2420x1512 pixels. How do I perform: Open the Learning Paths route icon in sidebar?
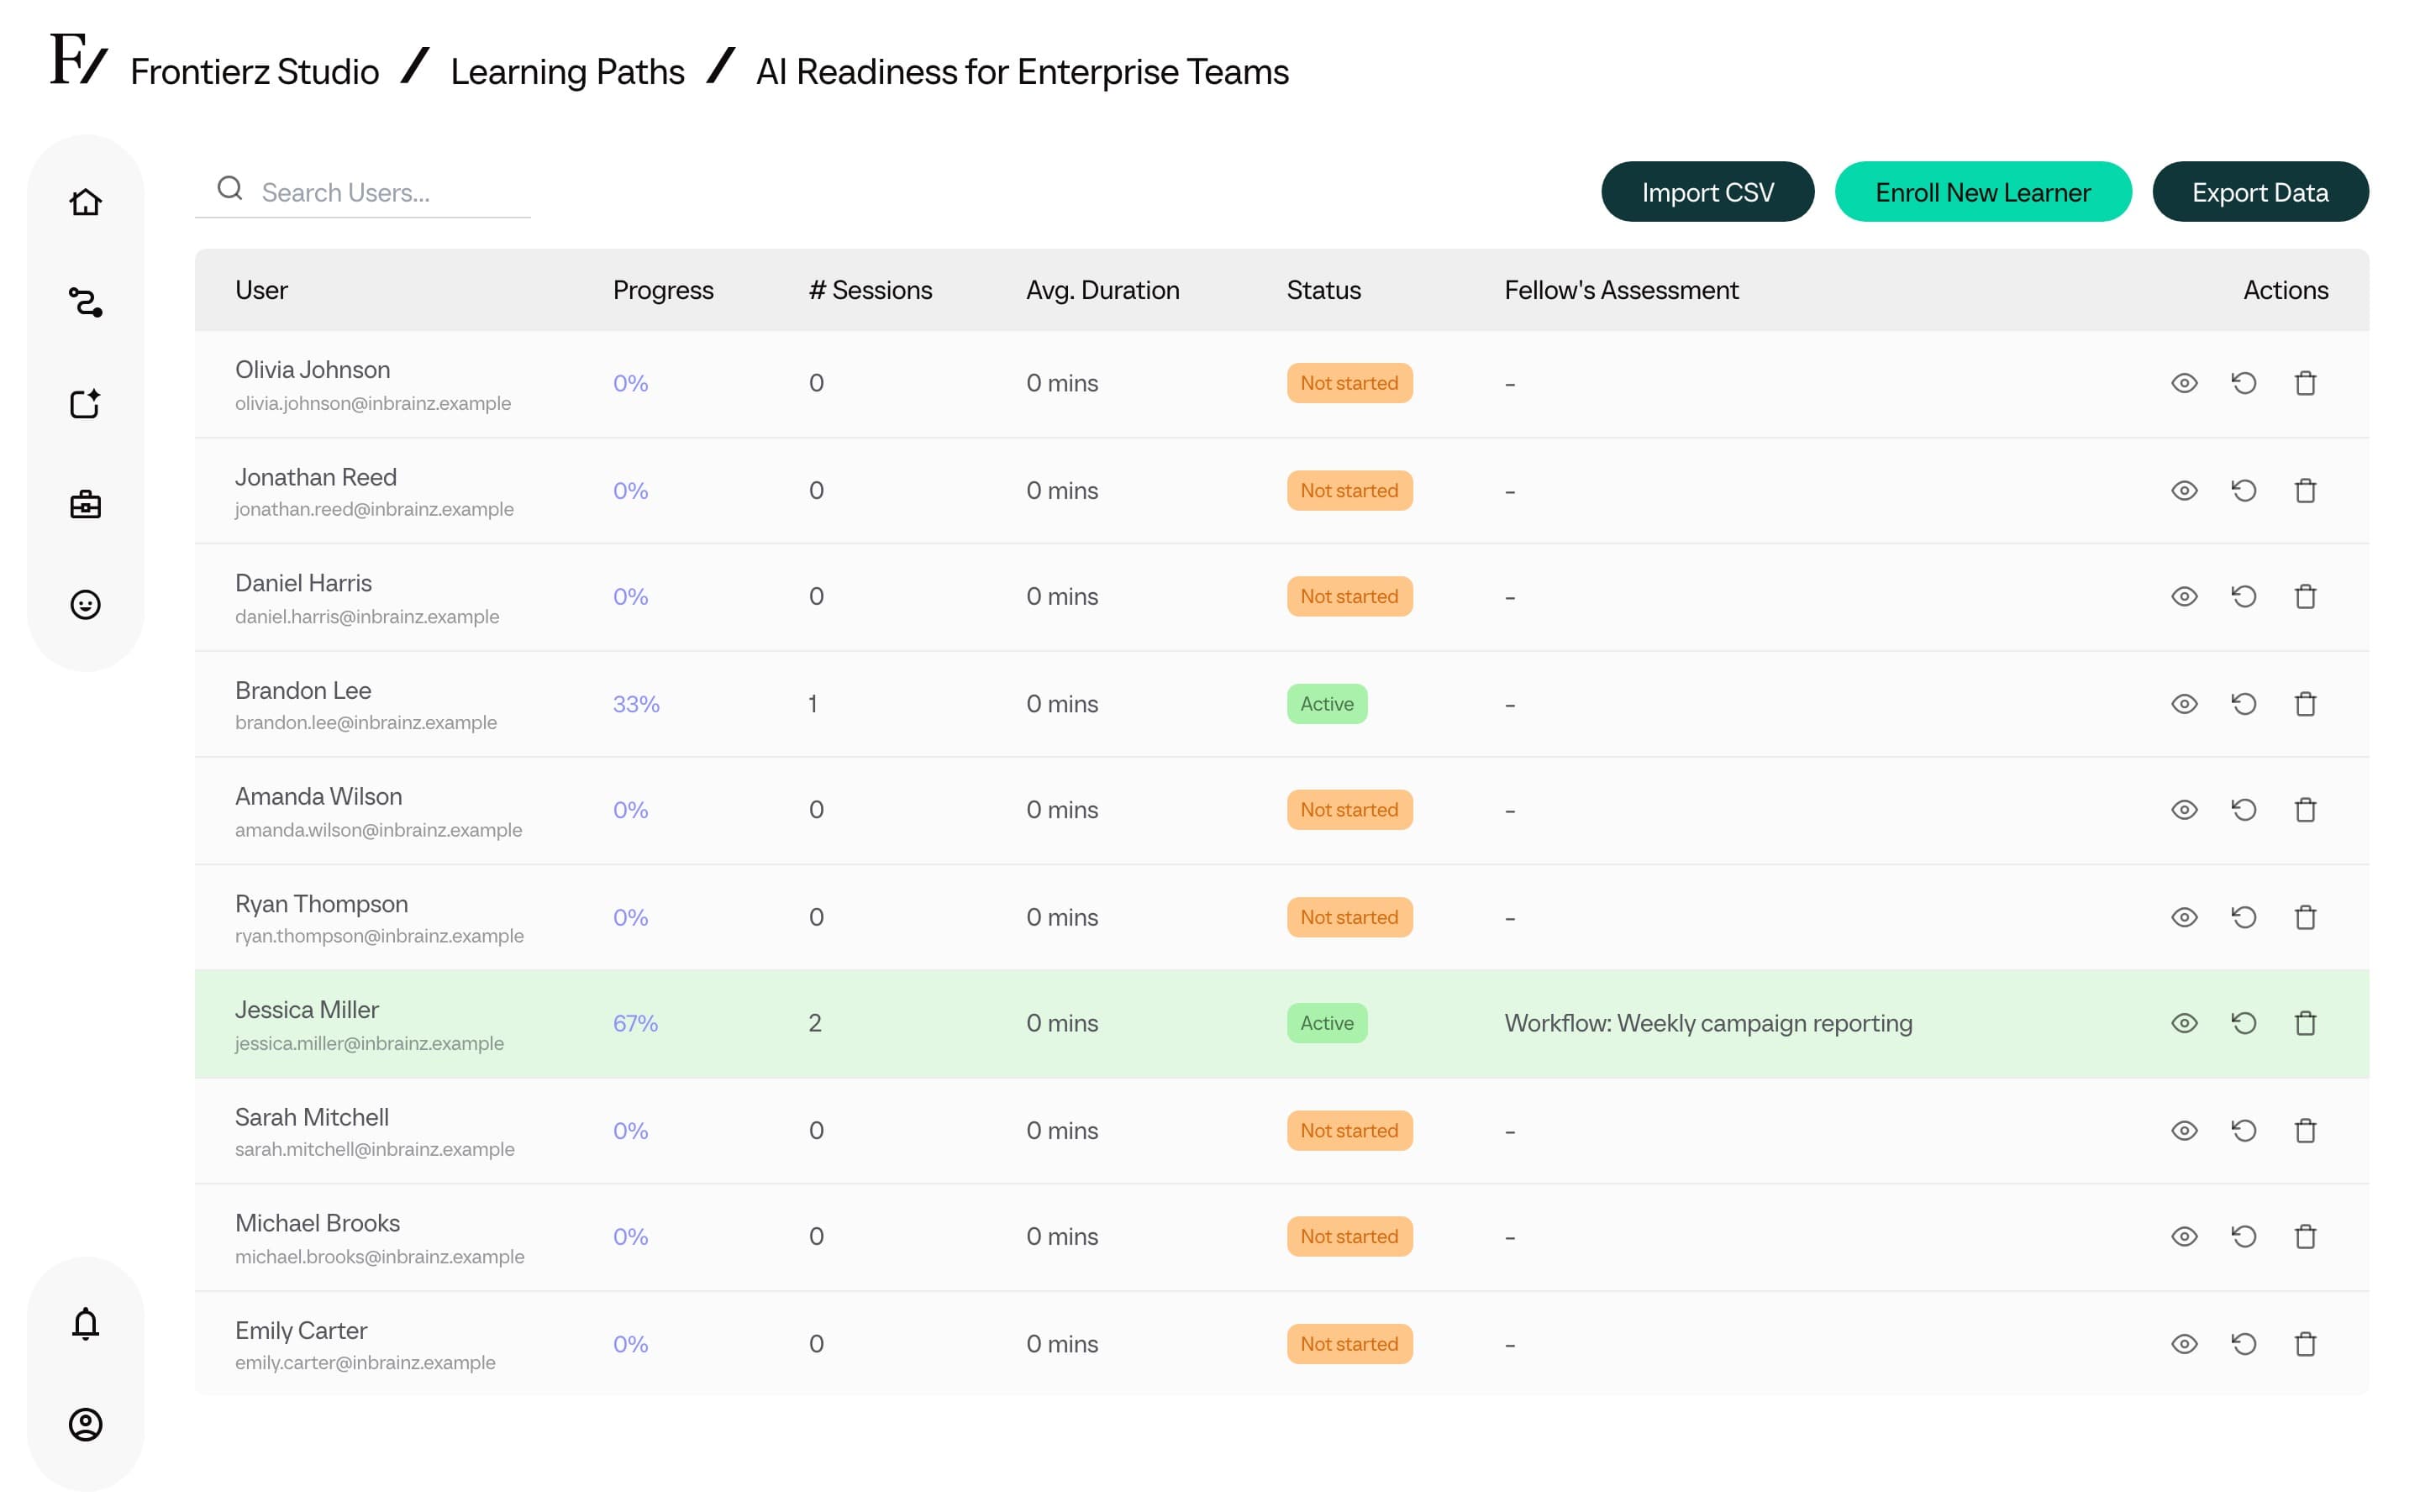86,302
